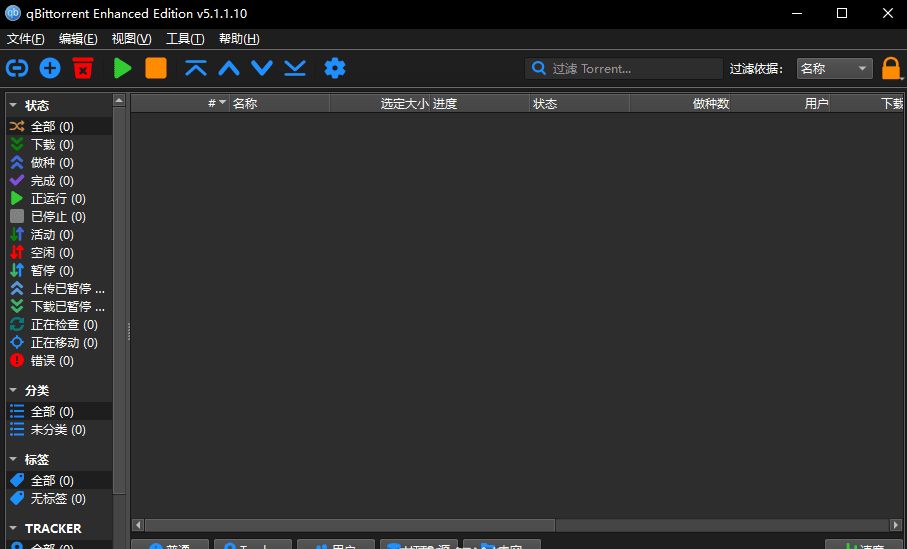Click the horizontal scrollbar right arrow

coord(897,525)
